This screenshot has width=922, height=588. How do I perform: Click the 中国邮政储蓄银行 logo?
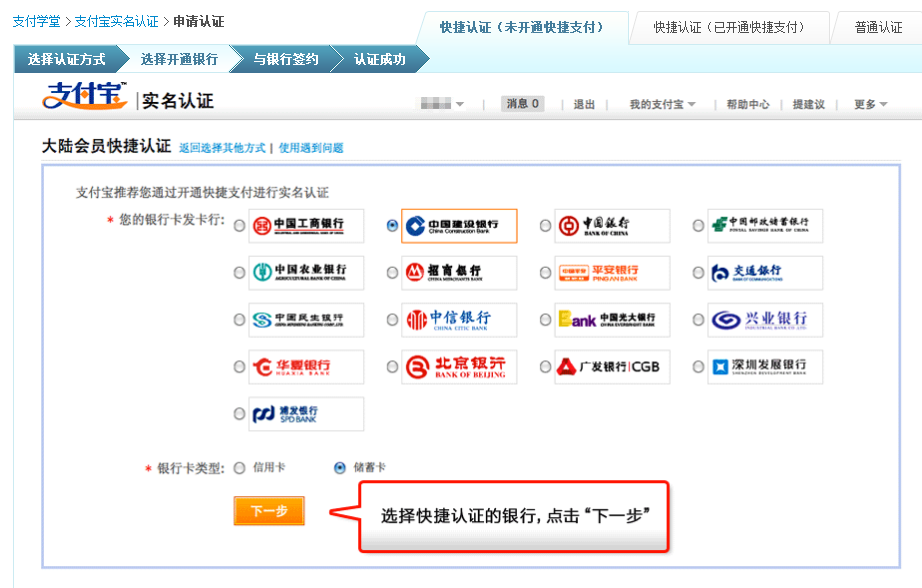pos(765,226)
